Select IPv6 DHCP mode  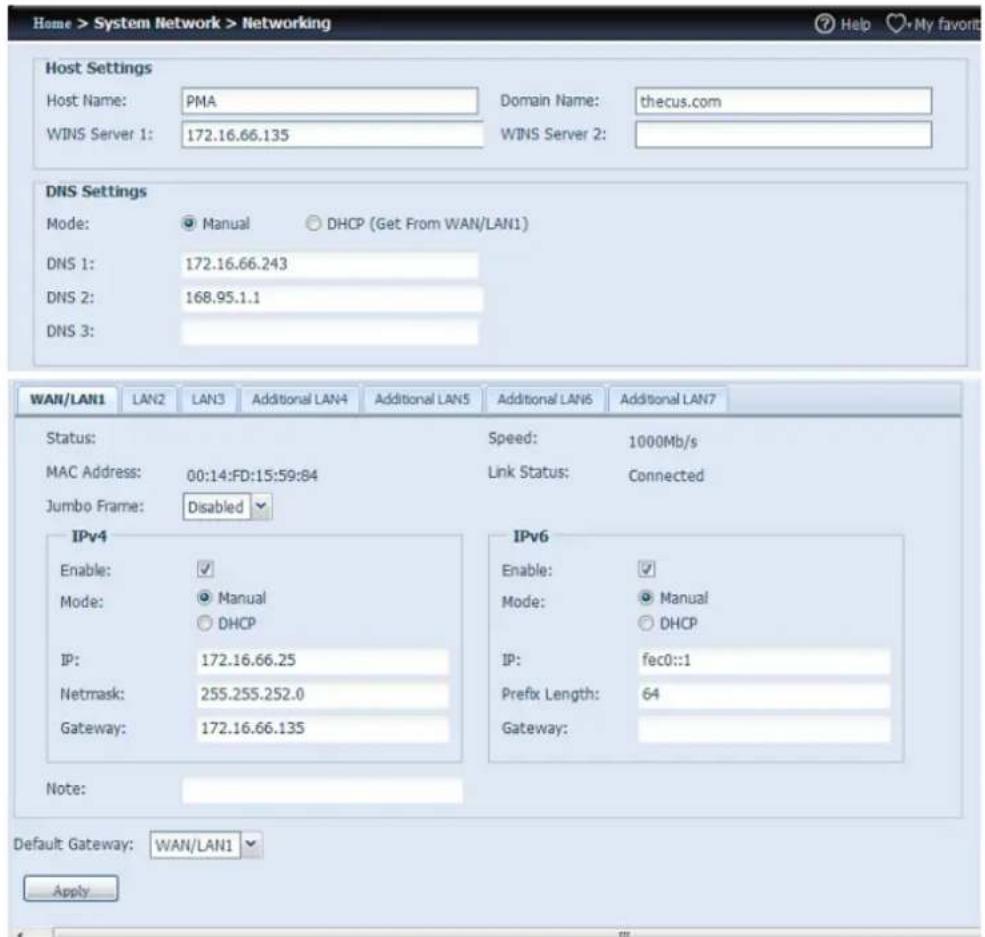pos(646,624)
